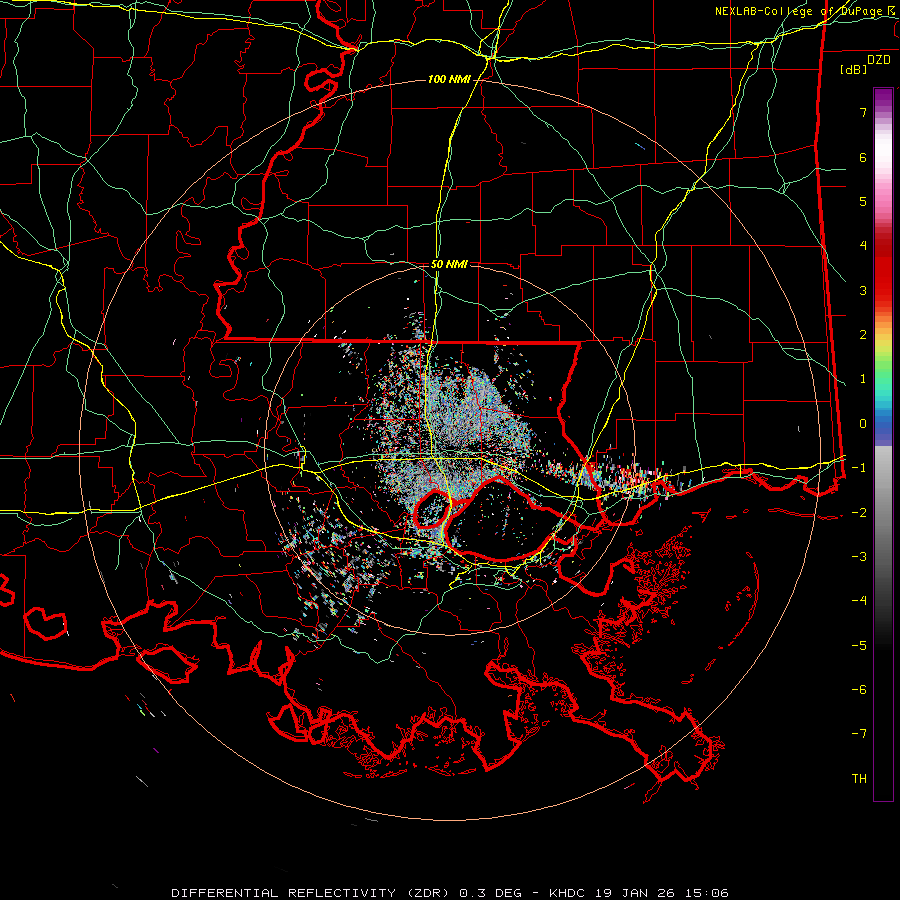Click the 2 value on color scale
Screen dimensions: 900x900
click(863, 335)
